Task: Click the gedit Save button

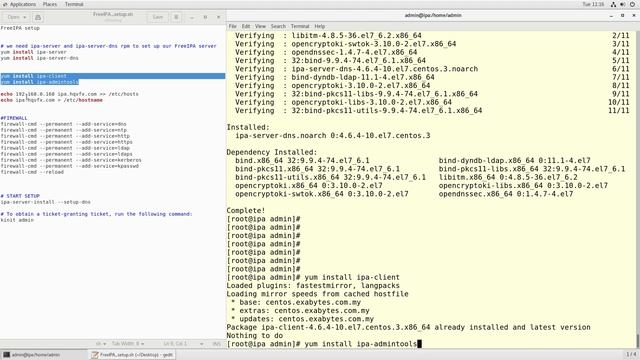Action: point(158,17)
